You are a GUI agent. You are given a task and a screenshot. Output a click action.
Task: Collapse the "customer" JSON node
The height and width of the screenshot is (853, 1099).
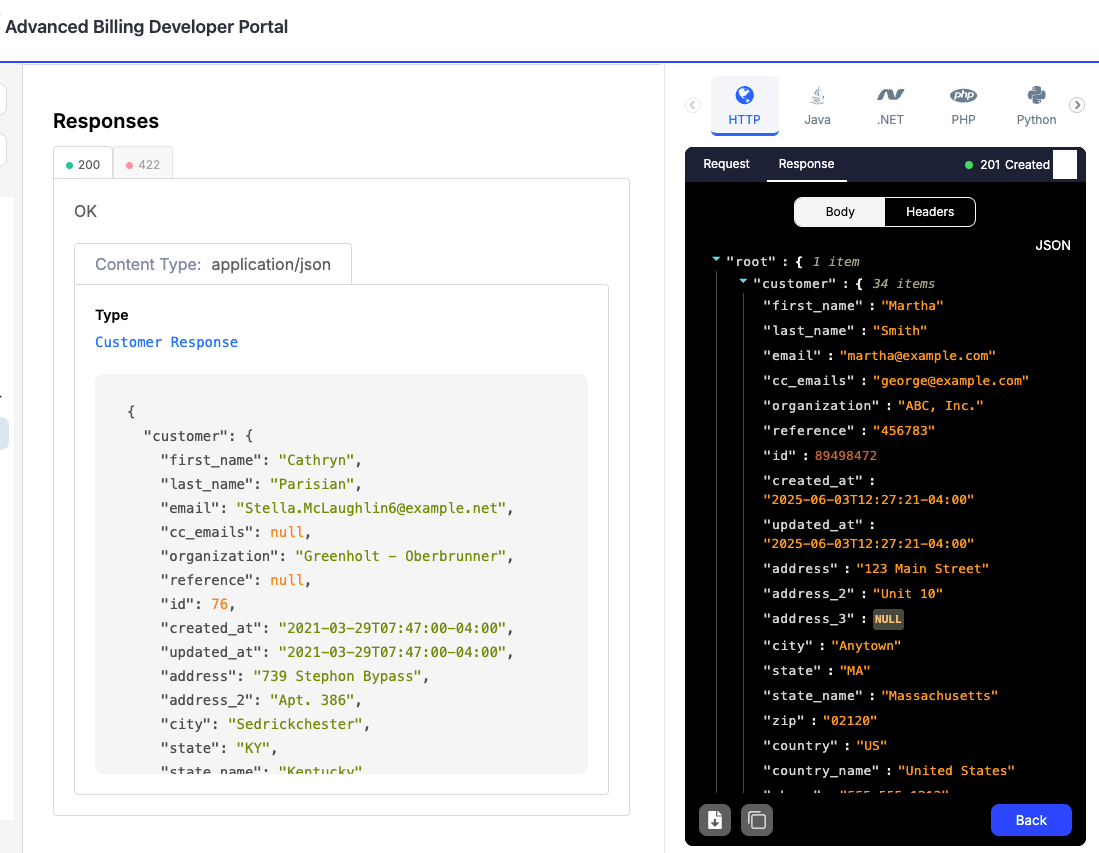[x=743, y=282]
